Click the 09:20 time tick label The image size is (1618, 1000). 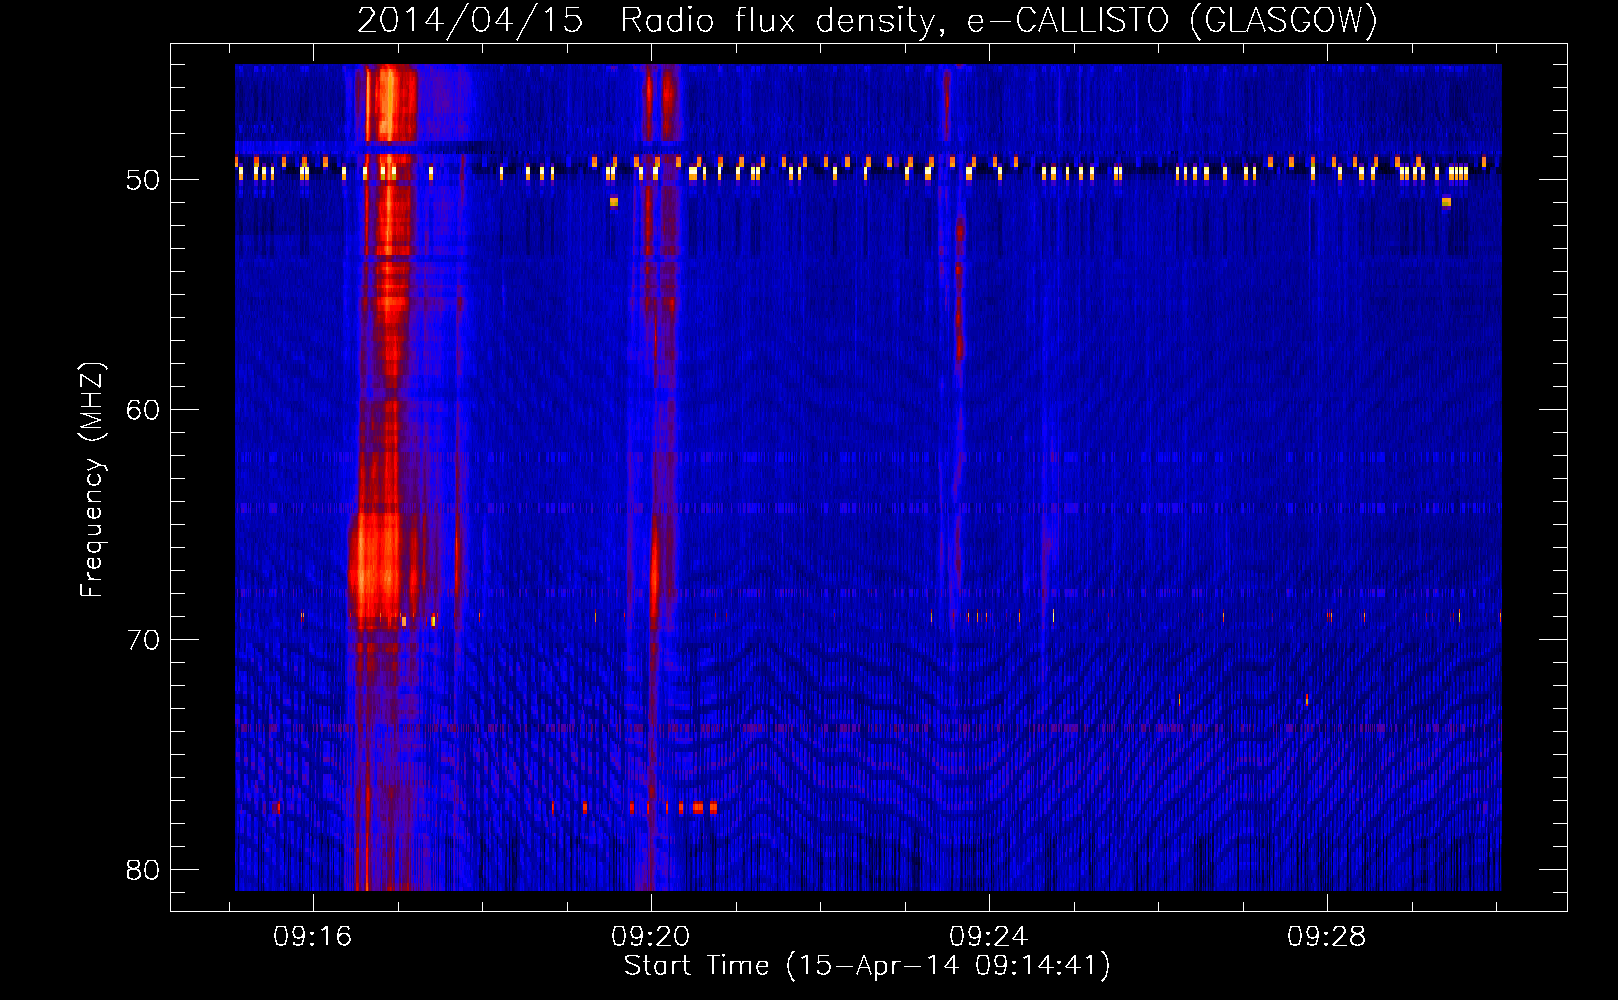coord(651,937)
